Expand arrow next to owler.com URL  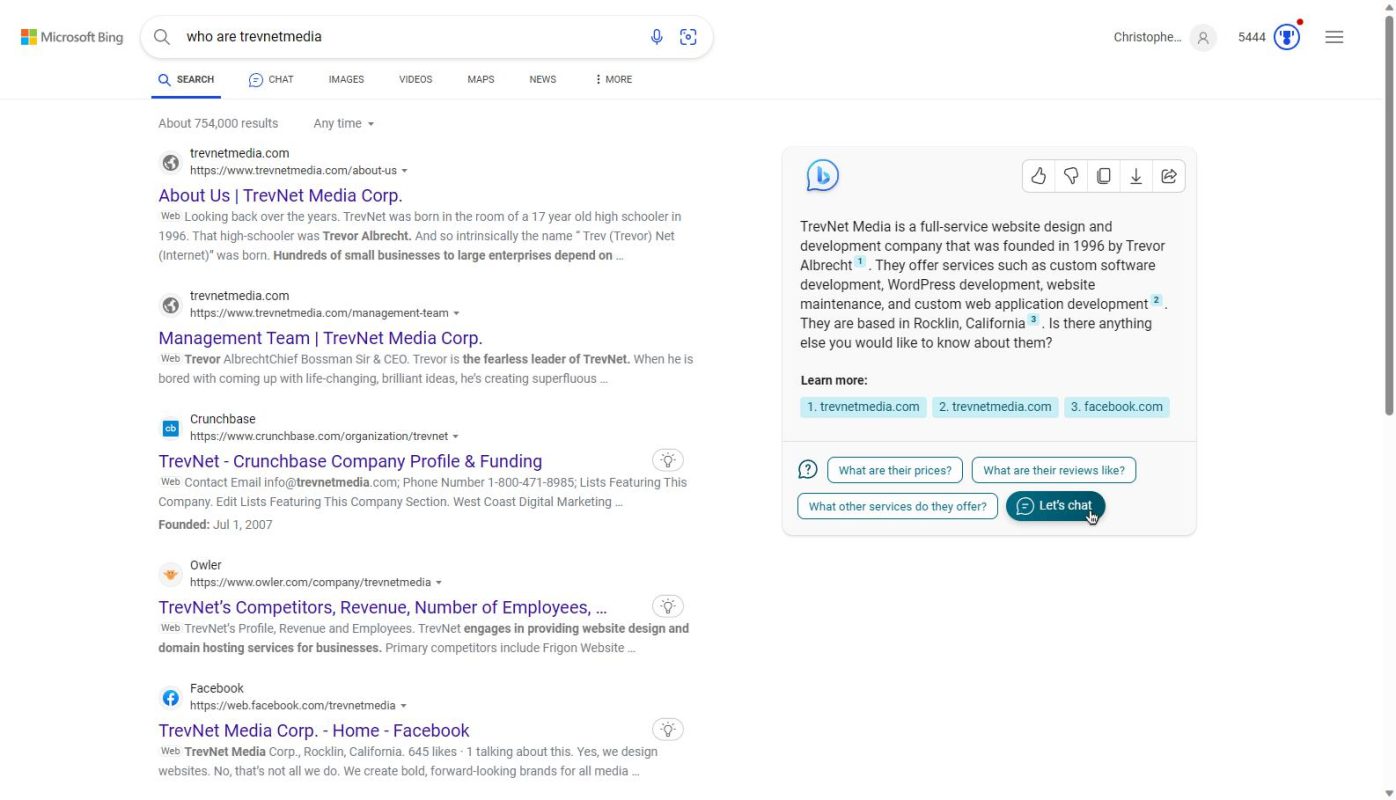pyautogui.click(x=439, y=583)
